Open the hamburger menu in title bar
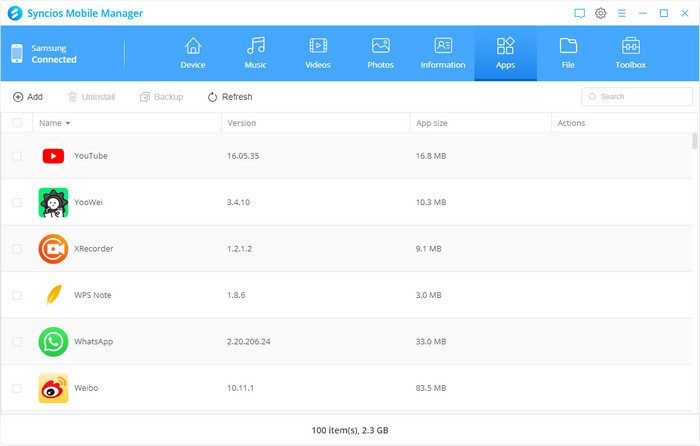The height and width of the screenshot is (446, 700). pos(621,13)
